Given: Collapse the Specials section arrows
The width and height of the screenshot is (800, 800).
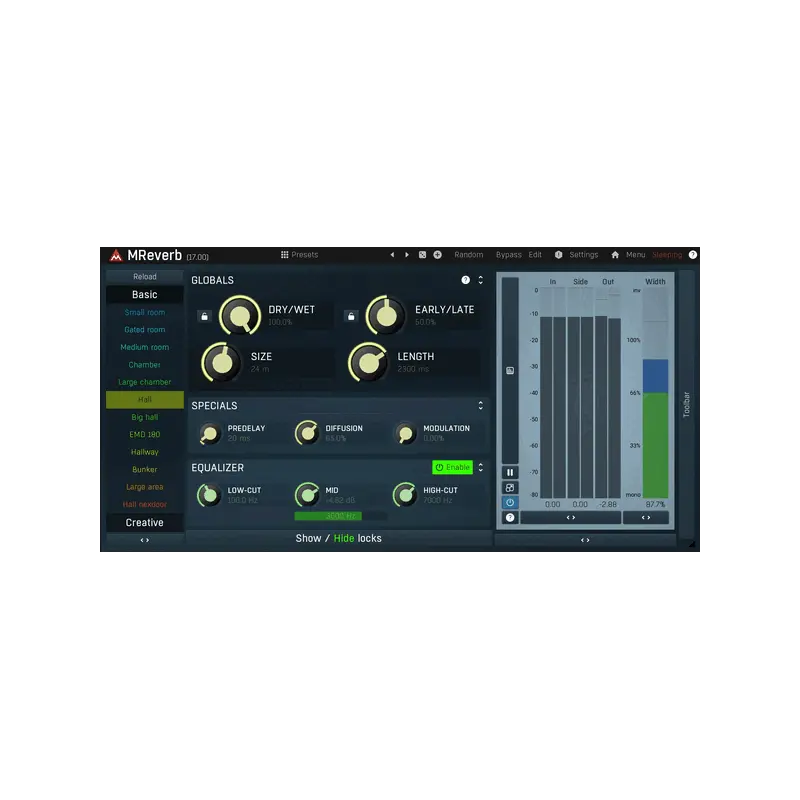Looking at the screenshot, I should (x=481, y=405).
